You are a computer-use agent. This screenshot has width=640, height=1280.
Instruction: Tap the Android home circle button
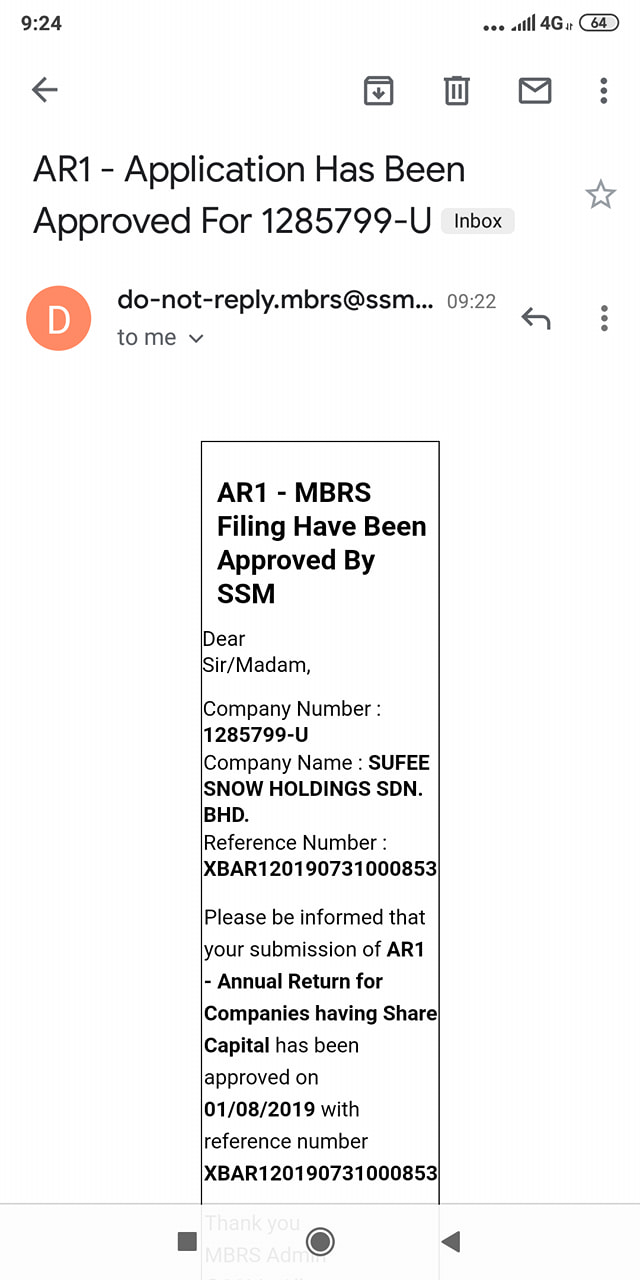pos(320,1241)
